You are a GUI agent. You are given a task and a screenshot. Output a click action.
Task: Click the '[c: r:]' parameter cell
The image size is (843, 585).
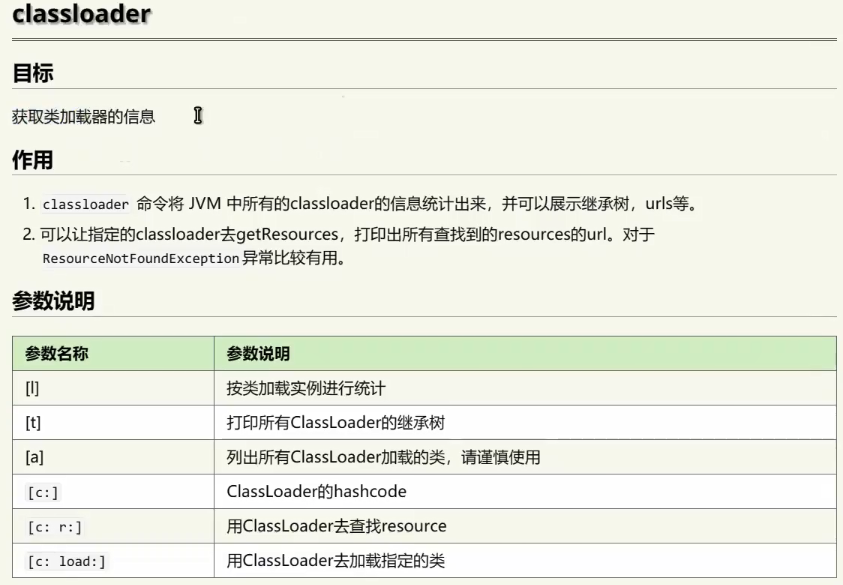coord(113,526)
